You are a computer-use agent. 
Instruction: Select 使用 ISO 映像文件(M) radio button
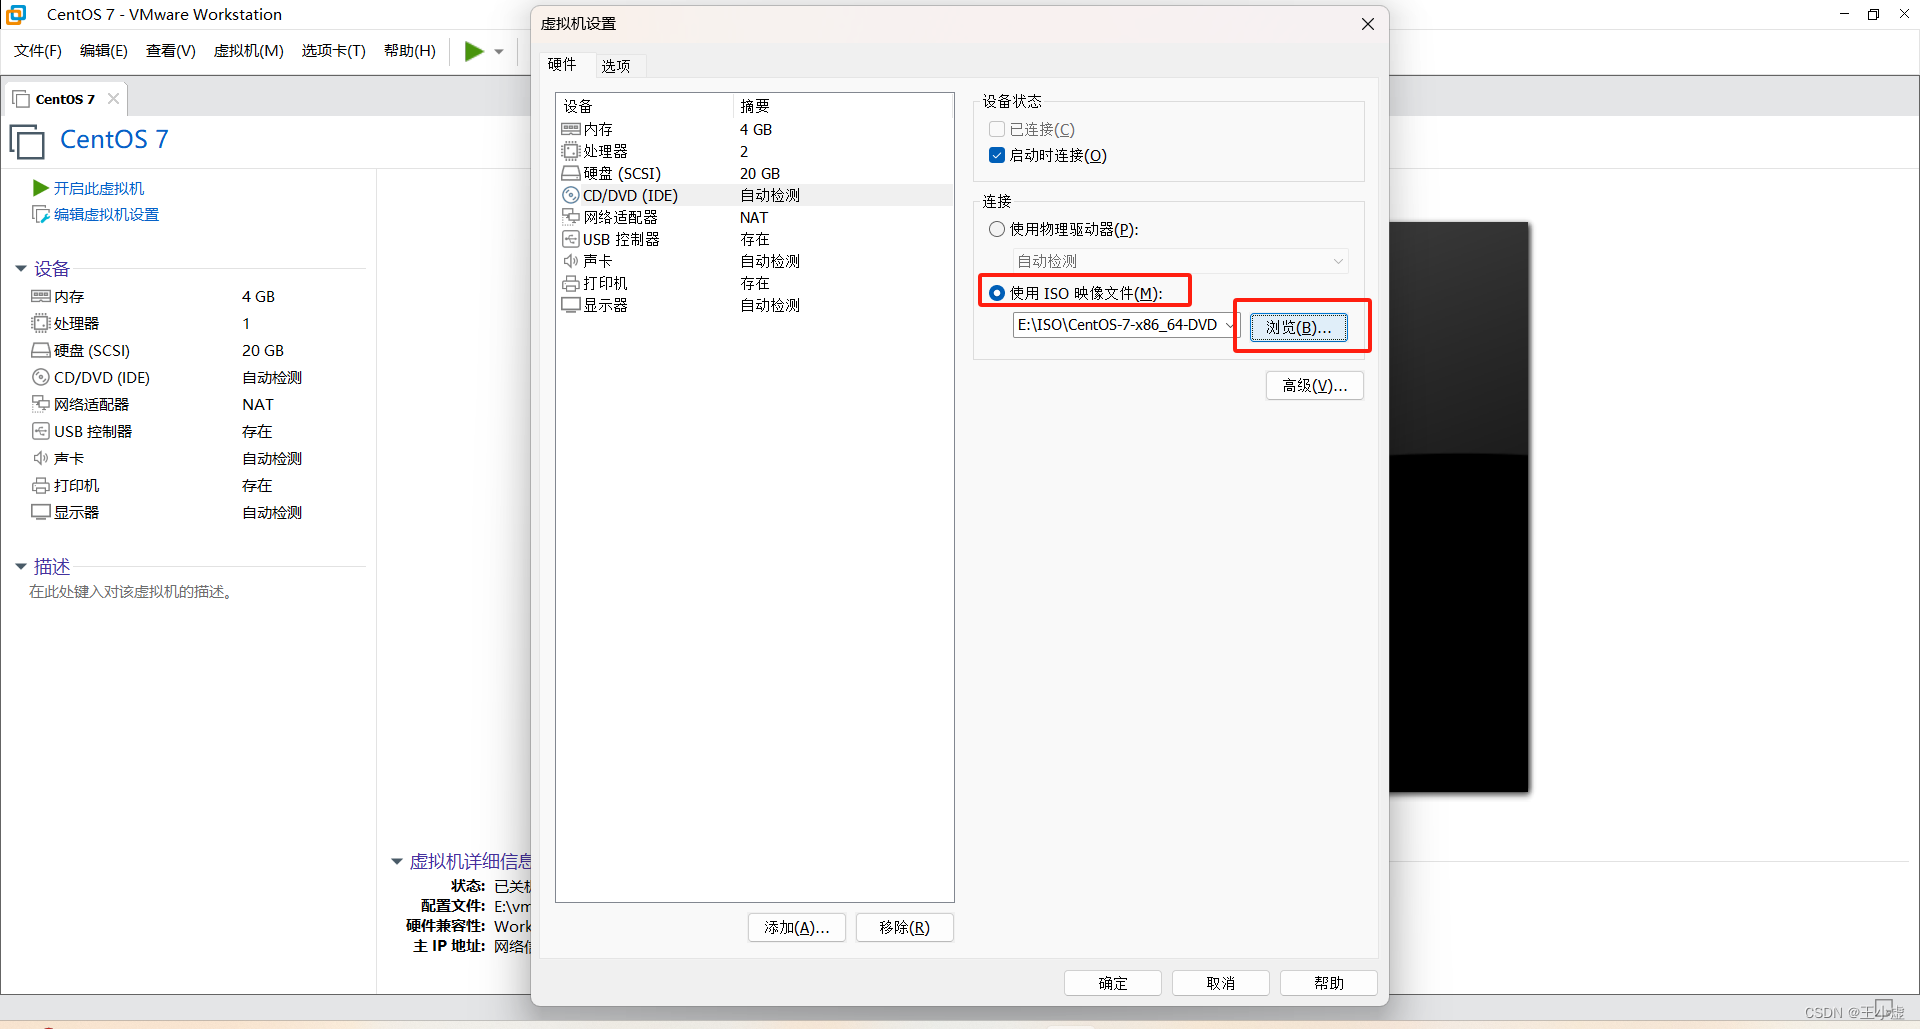[x=997, y=293]
